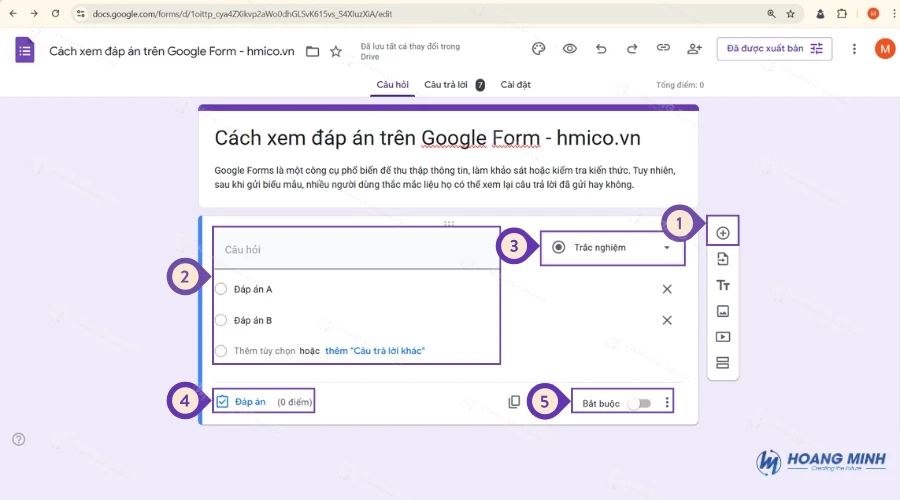Open the M account avatar
Screen dimensions: 900x500
885,49
